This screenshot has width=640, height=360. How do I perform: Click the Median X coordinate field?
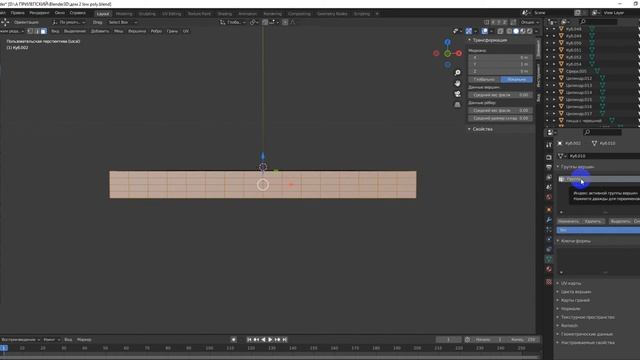[x=500, y=58]
